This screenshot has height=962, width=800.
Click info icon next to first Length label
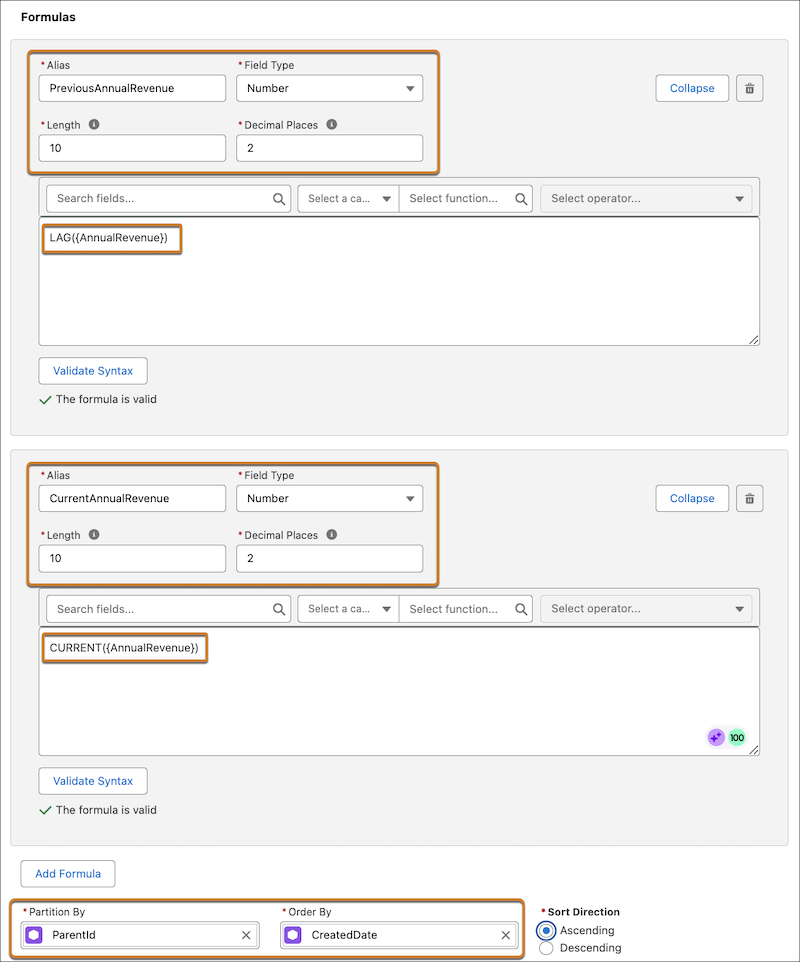coord(94,125)
